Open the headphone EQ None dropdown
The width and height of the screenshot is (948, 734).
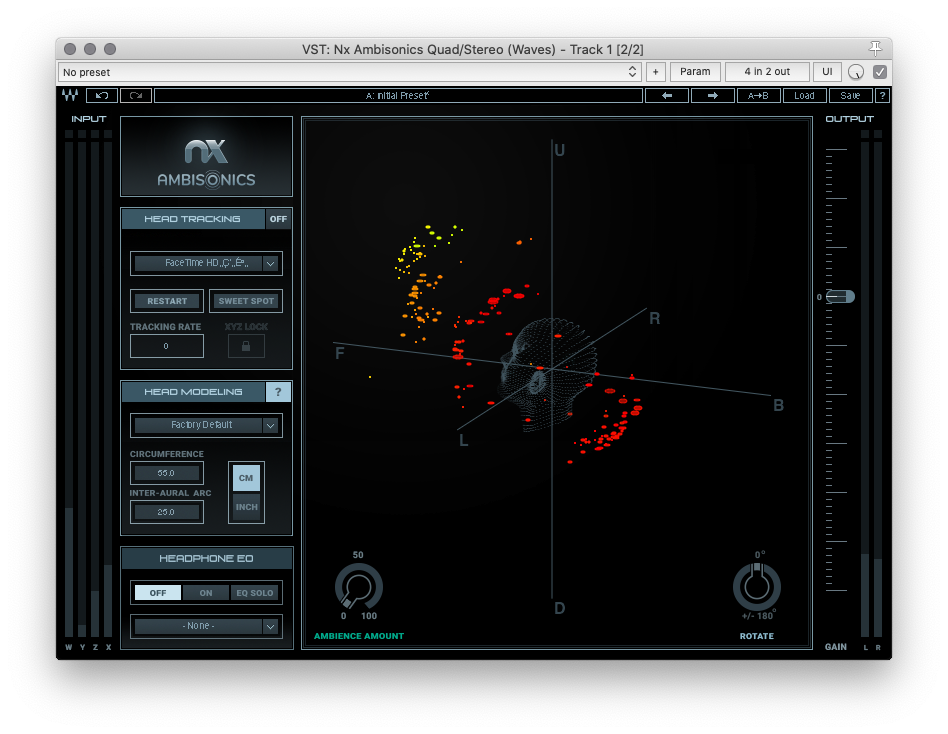click(x=206, y=626)
